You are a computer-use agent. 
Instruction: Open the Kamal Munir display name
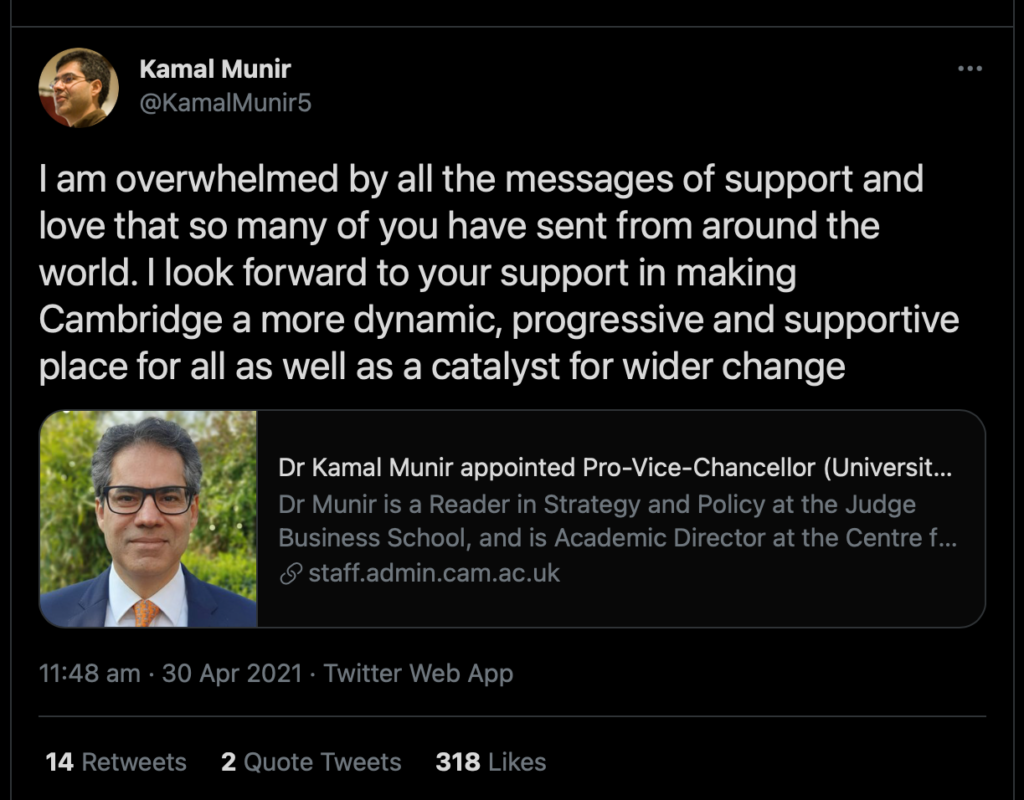click(x=215, y=69)
